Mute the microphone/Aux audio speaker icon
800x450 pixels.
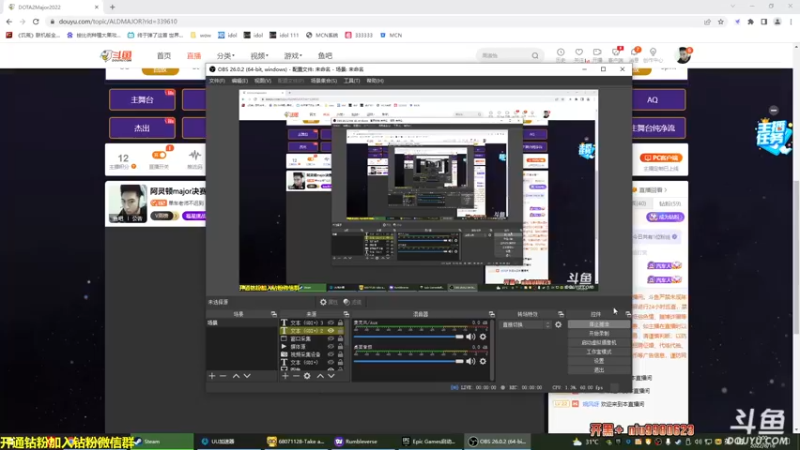[470, 337]
